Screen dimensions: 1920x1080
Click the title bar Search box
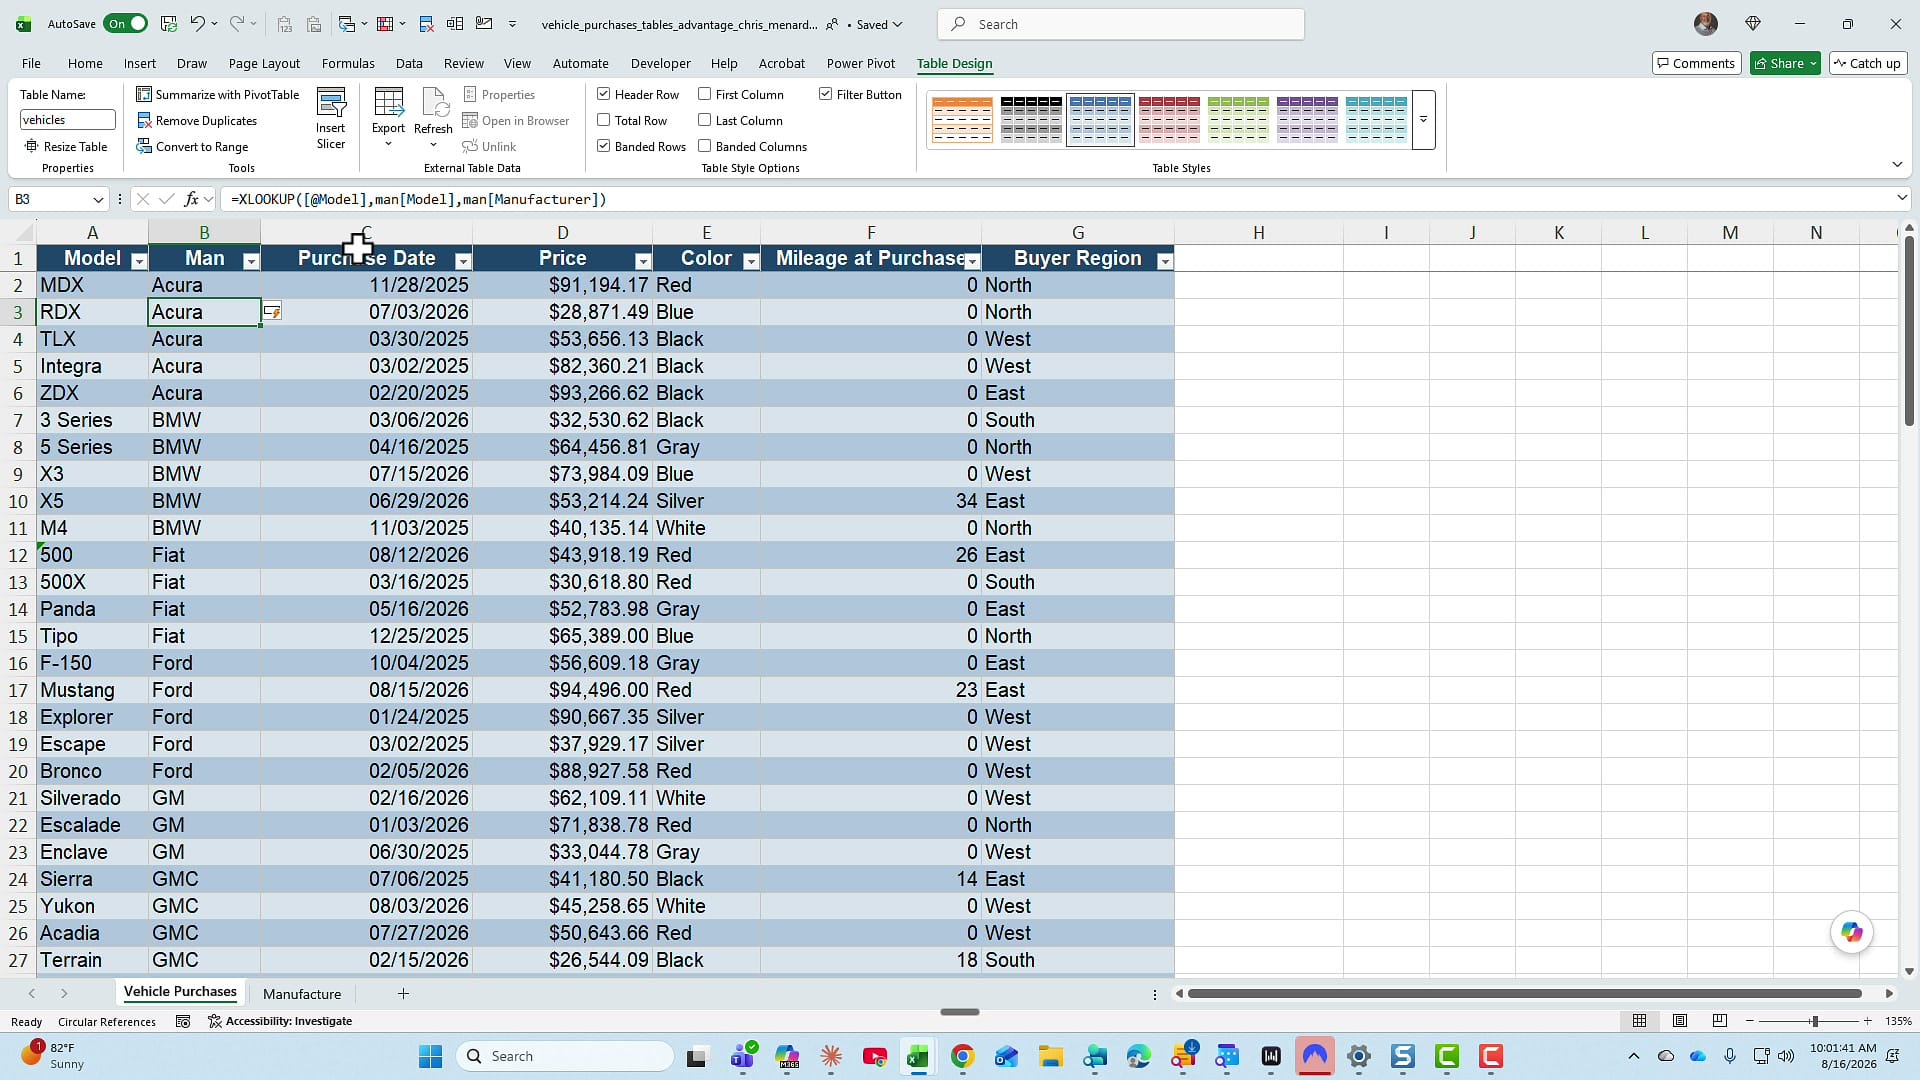coord(1121,24)
